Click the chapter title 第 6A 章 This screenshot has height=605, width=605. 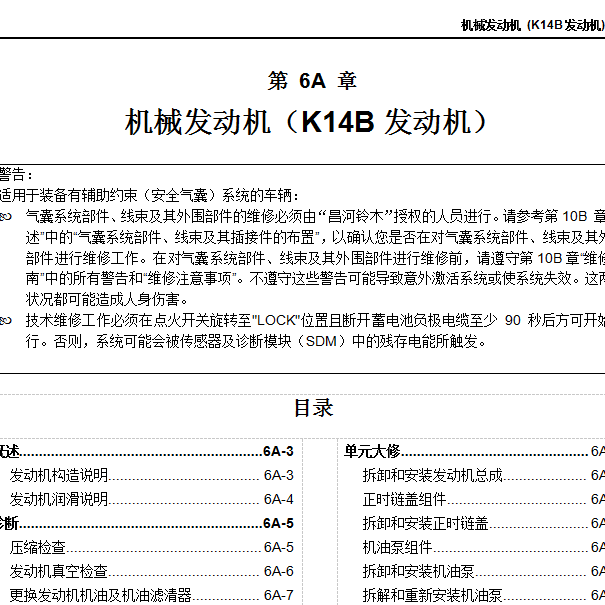[x=312, y=81]
